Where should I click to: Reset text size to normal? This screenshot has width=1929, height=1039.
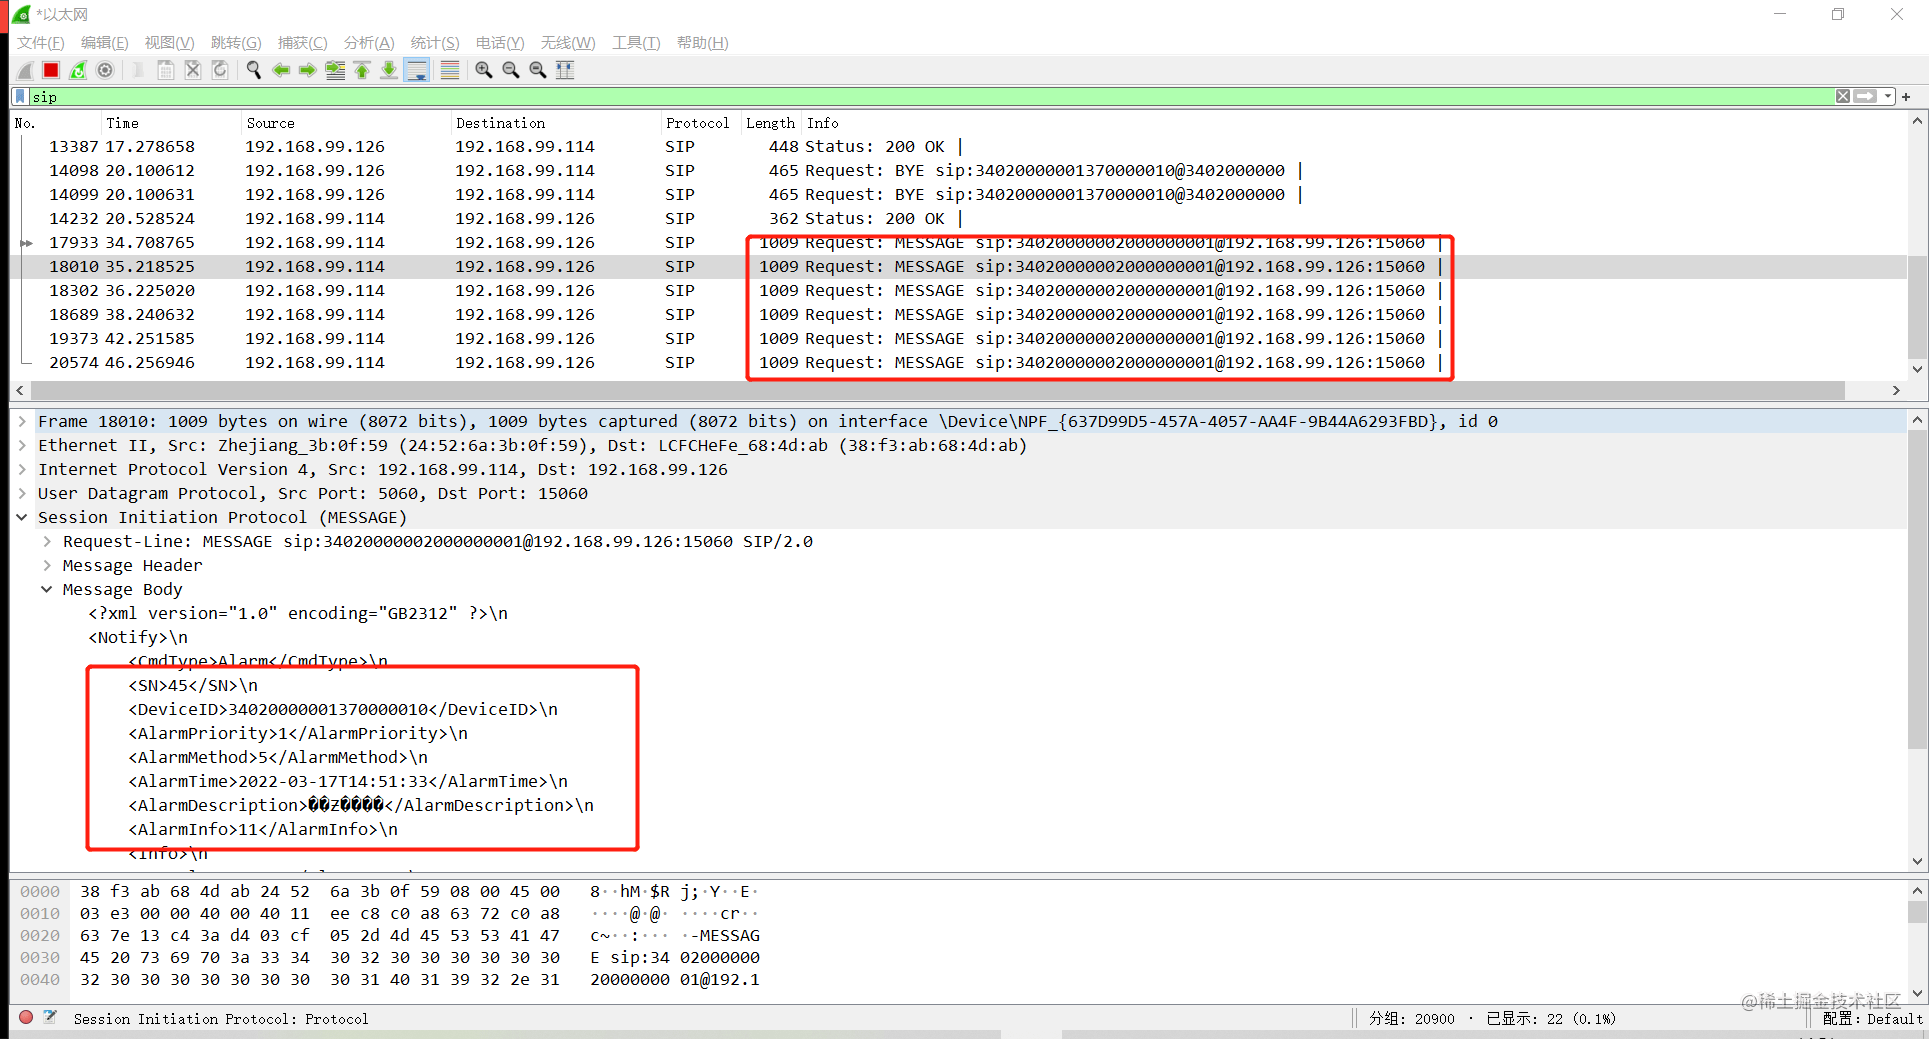click(x=538, y=70)
